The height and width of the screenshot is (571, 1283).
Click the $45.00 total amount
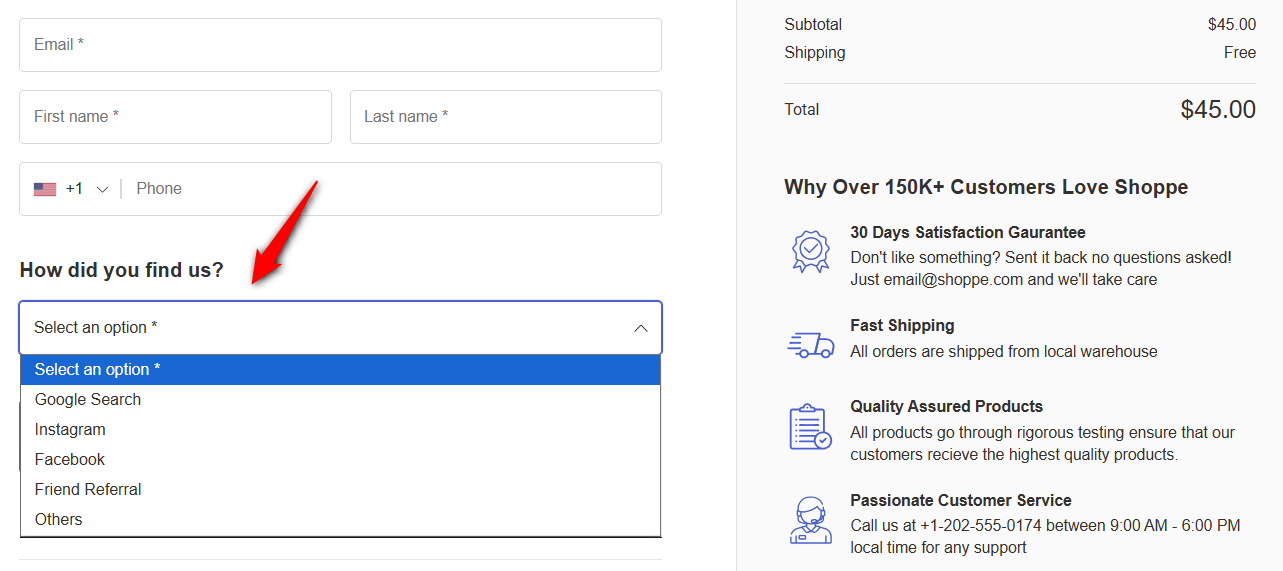[1218, 110]
